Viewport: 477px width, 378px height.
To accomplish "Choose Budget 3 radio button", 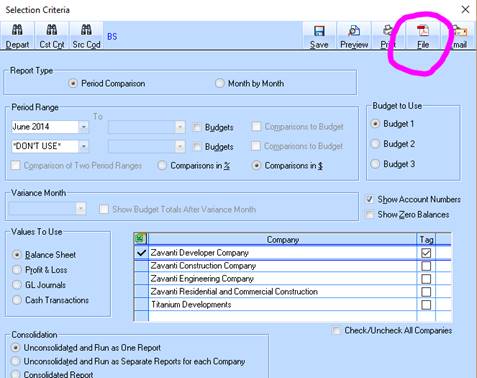I will coord(375,164).
